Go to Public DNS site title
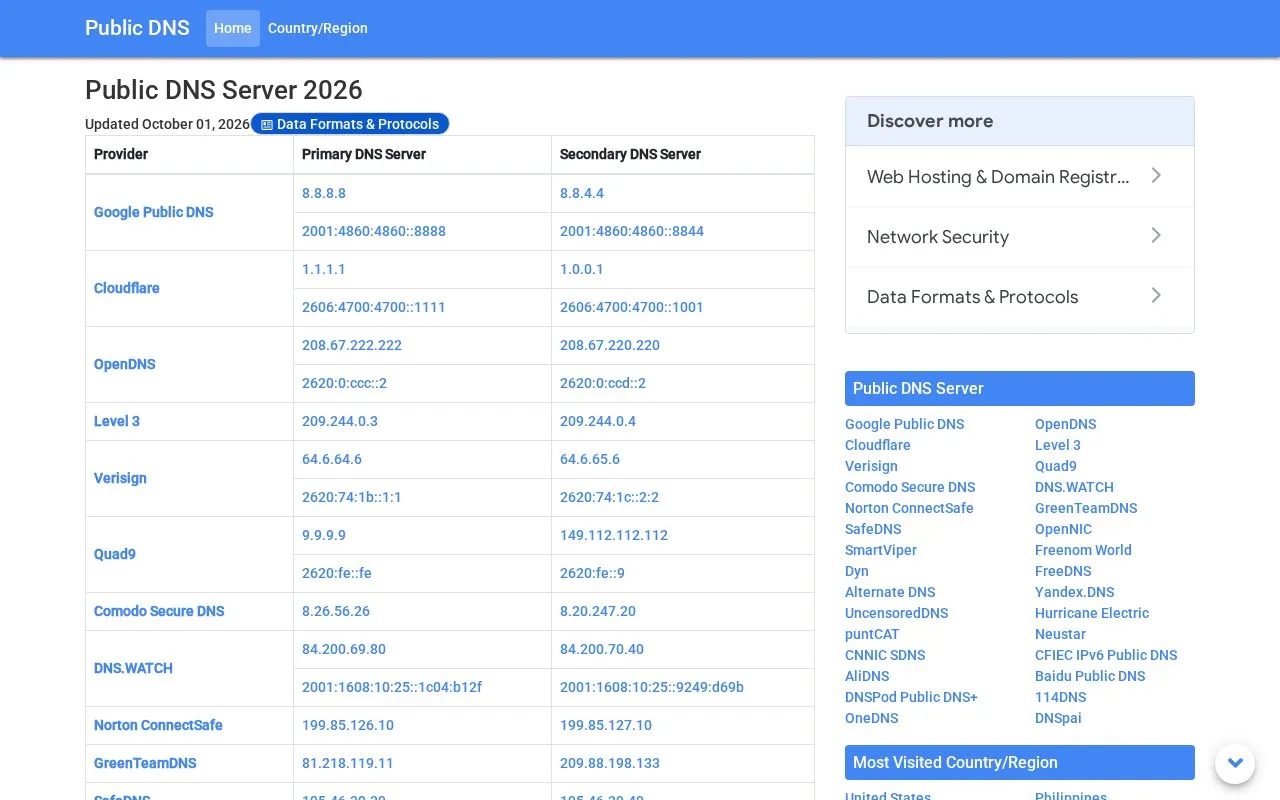 point(137,28)
